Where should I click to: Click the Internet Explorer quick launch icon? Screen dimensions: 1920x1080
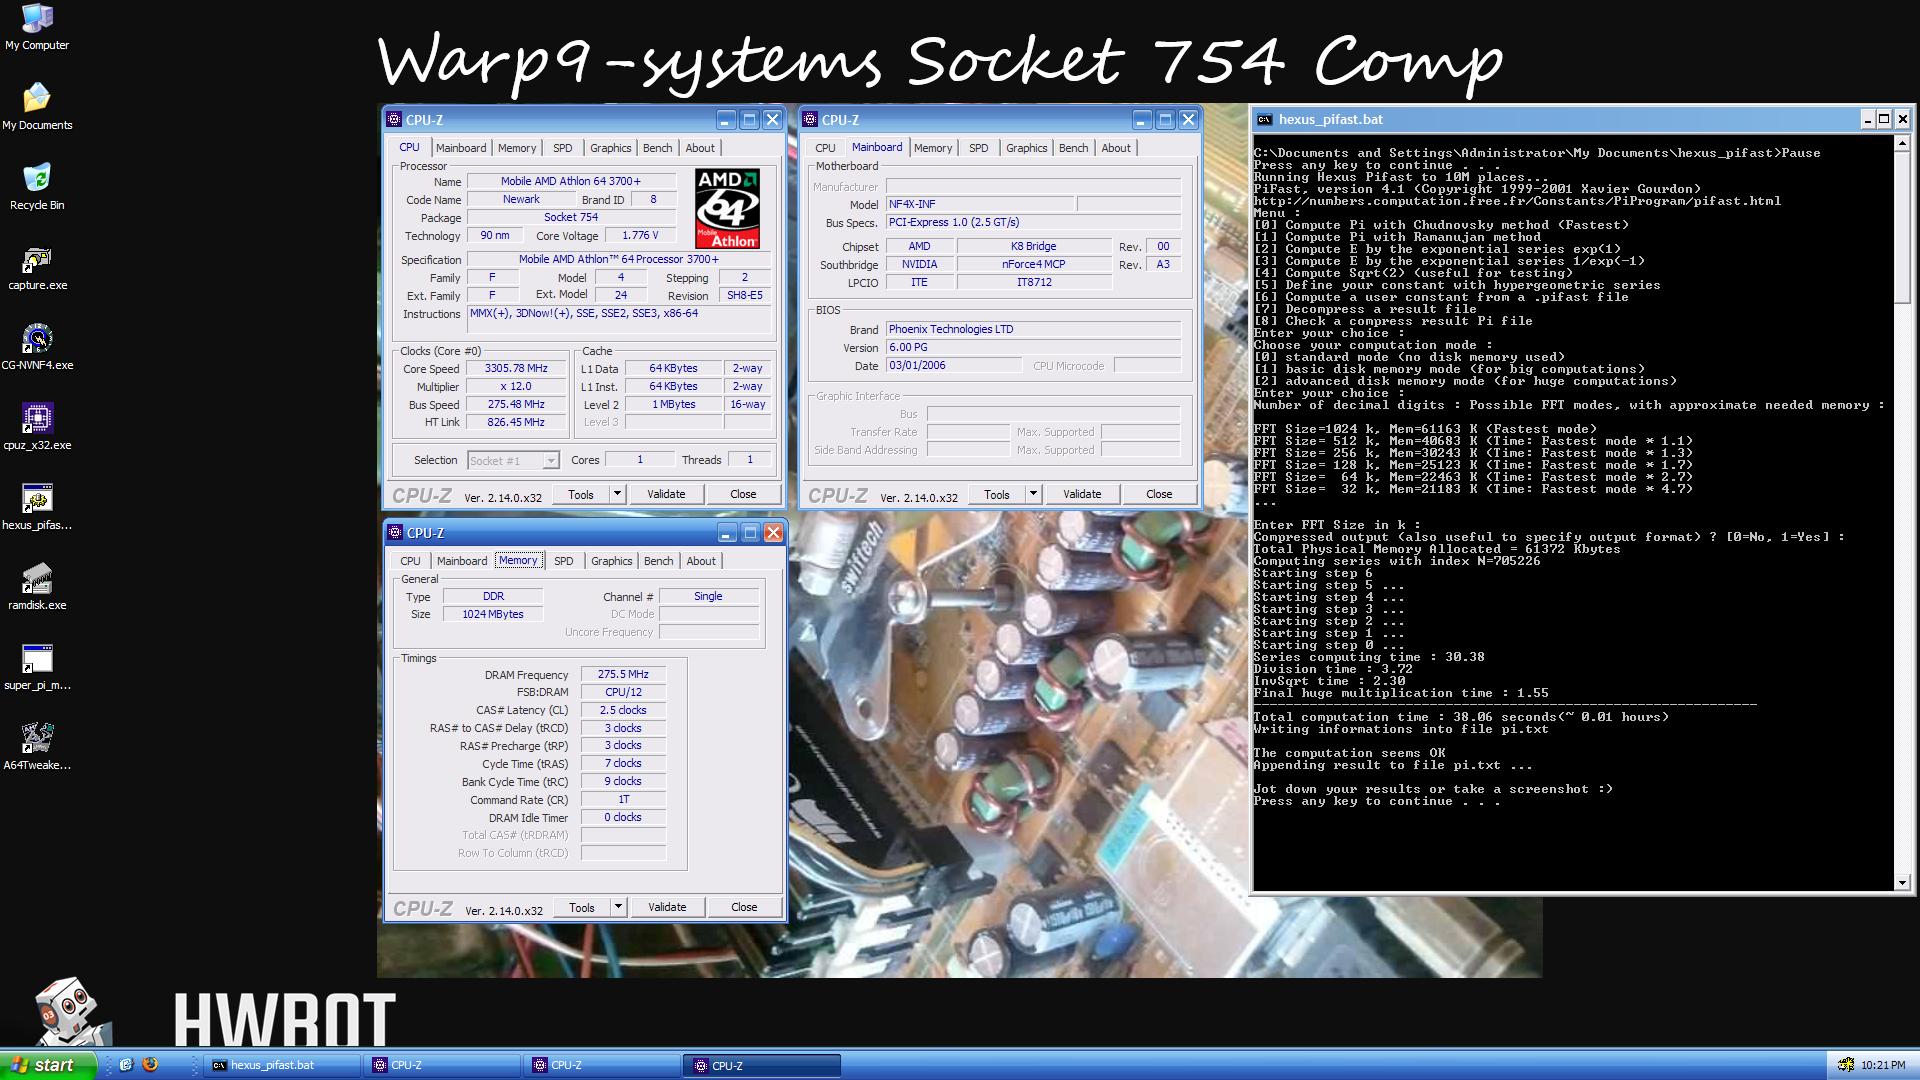tap(127, 1065)
